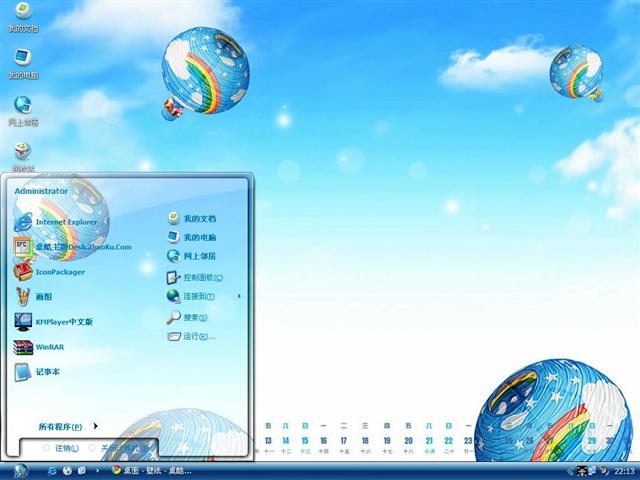The width and height of the screenshot is (640, 480).
Task: Click the Administrator user name
Action: [41, 191]
